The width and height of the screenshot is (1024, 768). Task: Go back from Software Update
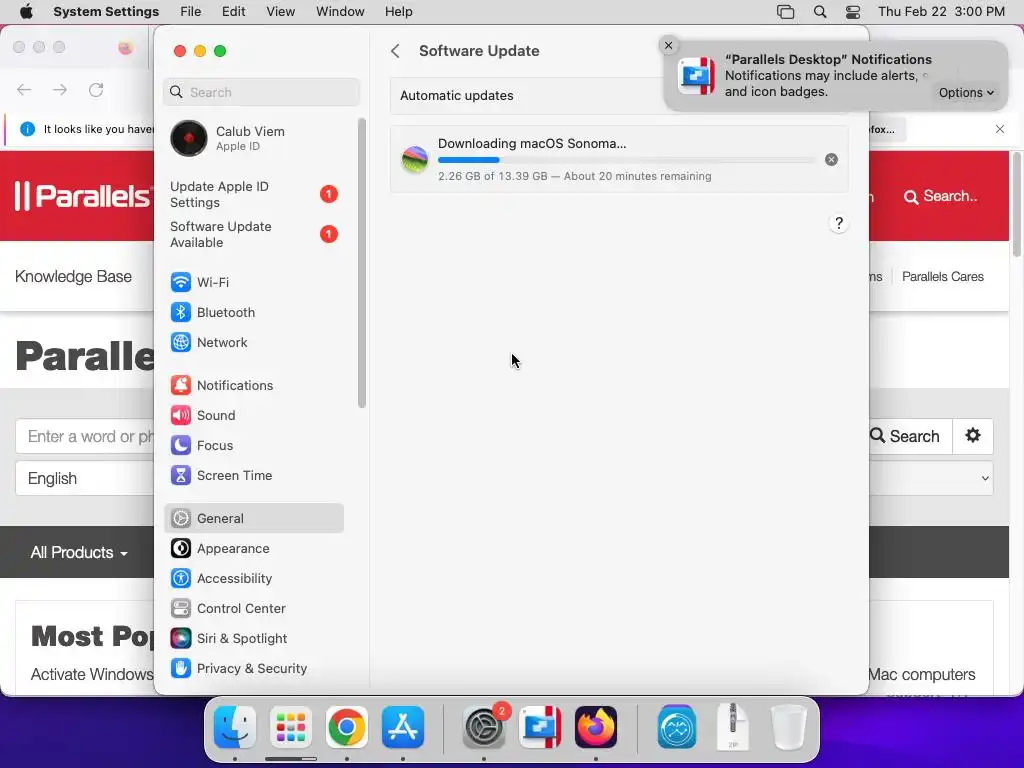[x=395, y=51]
